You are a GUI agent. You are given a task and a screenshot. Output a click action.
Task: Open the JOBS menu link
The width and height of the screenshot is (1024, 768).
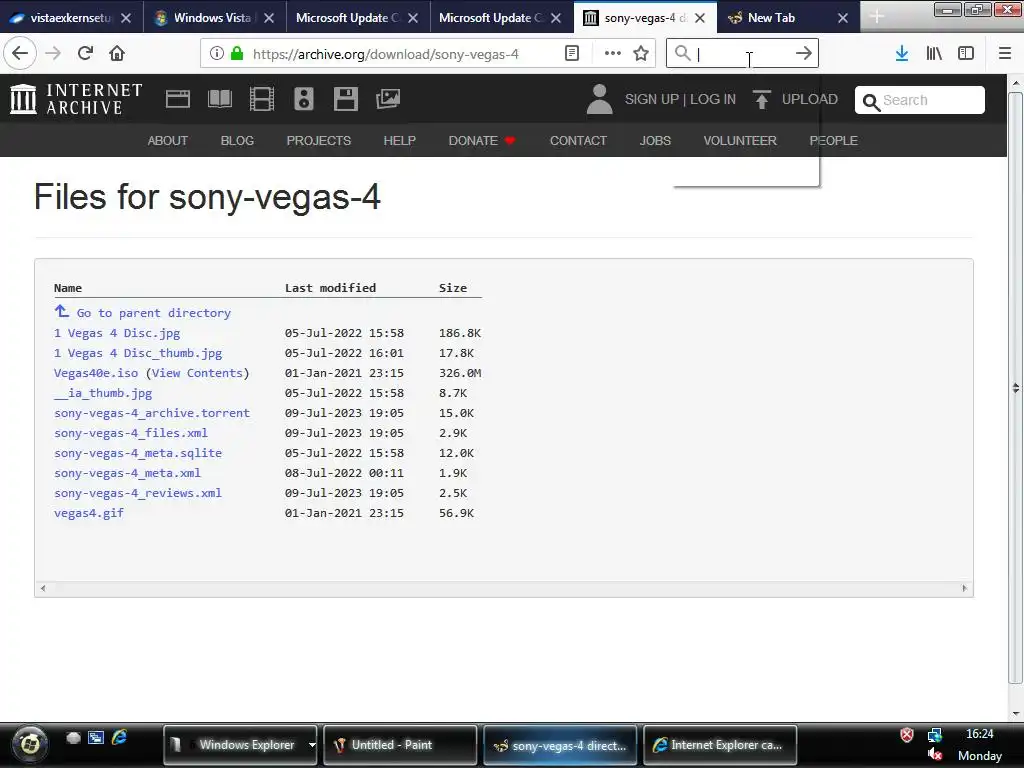pyautogui.click(x=655, y=140)
